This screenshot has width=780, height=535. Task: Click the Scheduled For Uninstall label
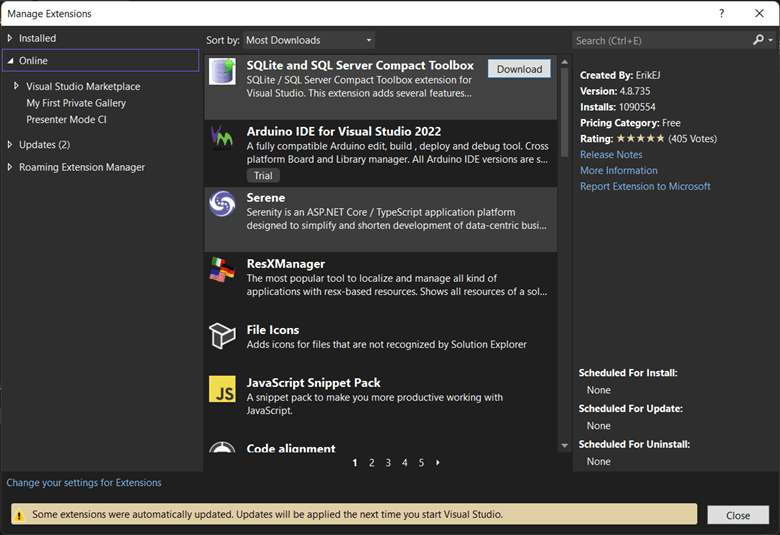[634, 444]
